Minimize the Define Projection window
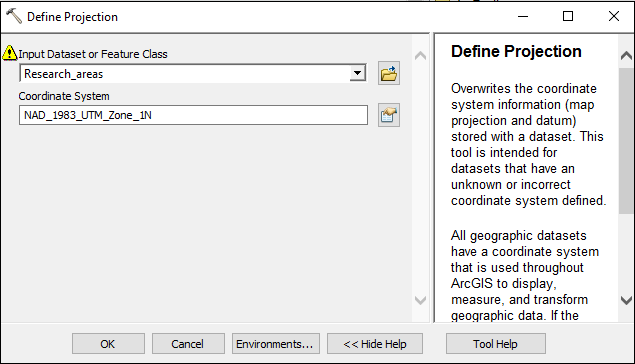The height and width of the screenshot is (364, 635). [x=523, y=16]
